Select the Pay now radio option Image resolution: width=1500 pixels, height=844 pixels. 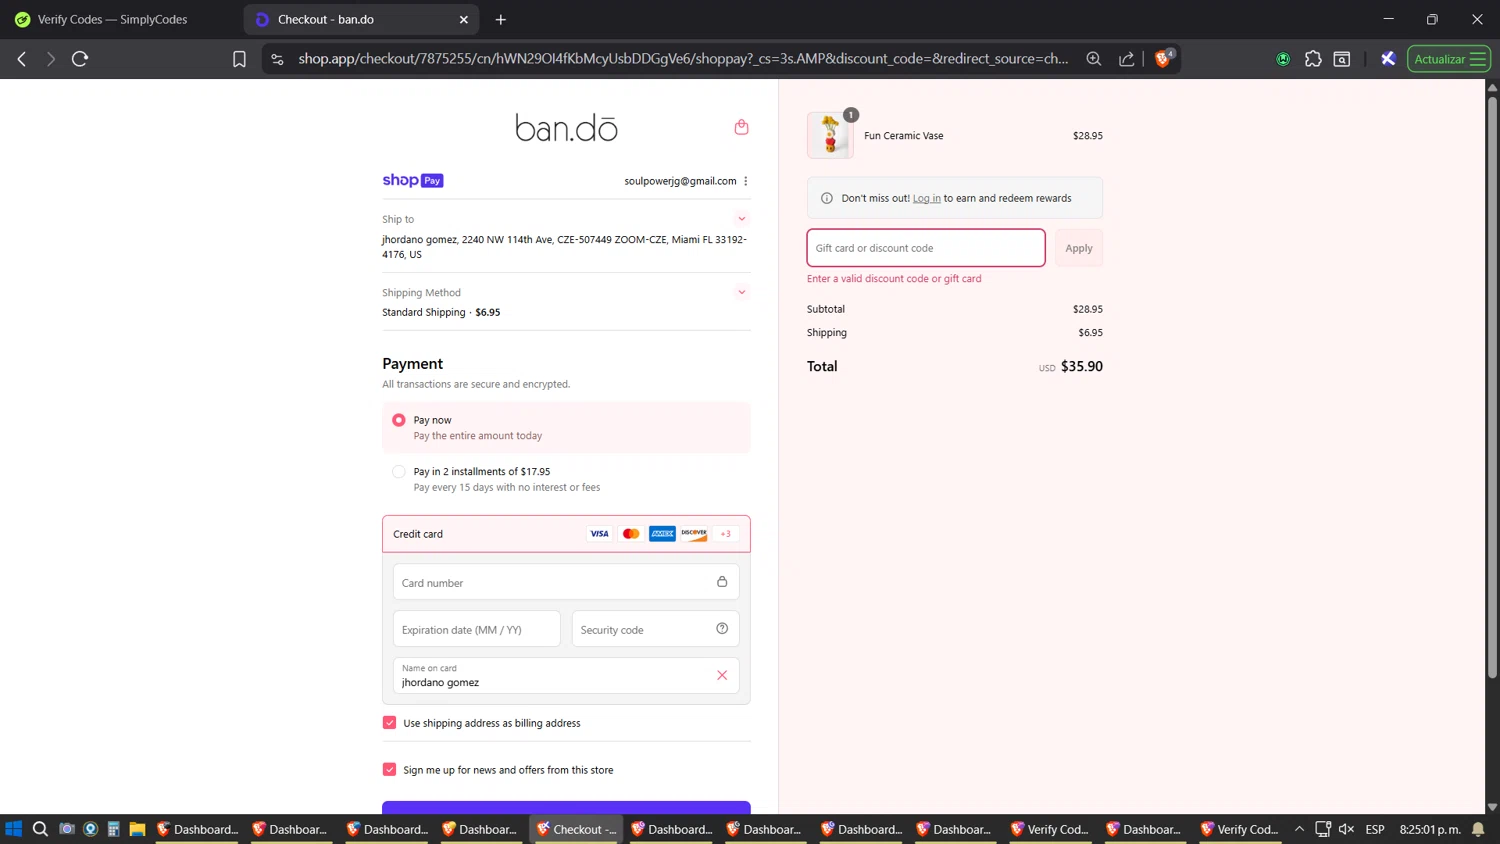point(399,420)
